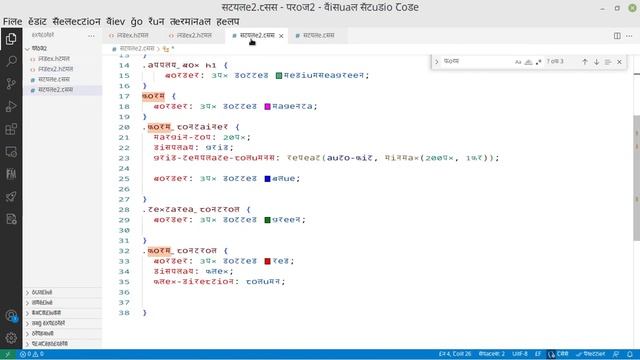The height and width of the screenshot is (360, 640).
Task: Open the Help menu
Action: coord(228,22)
